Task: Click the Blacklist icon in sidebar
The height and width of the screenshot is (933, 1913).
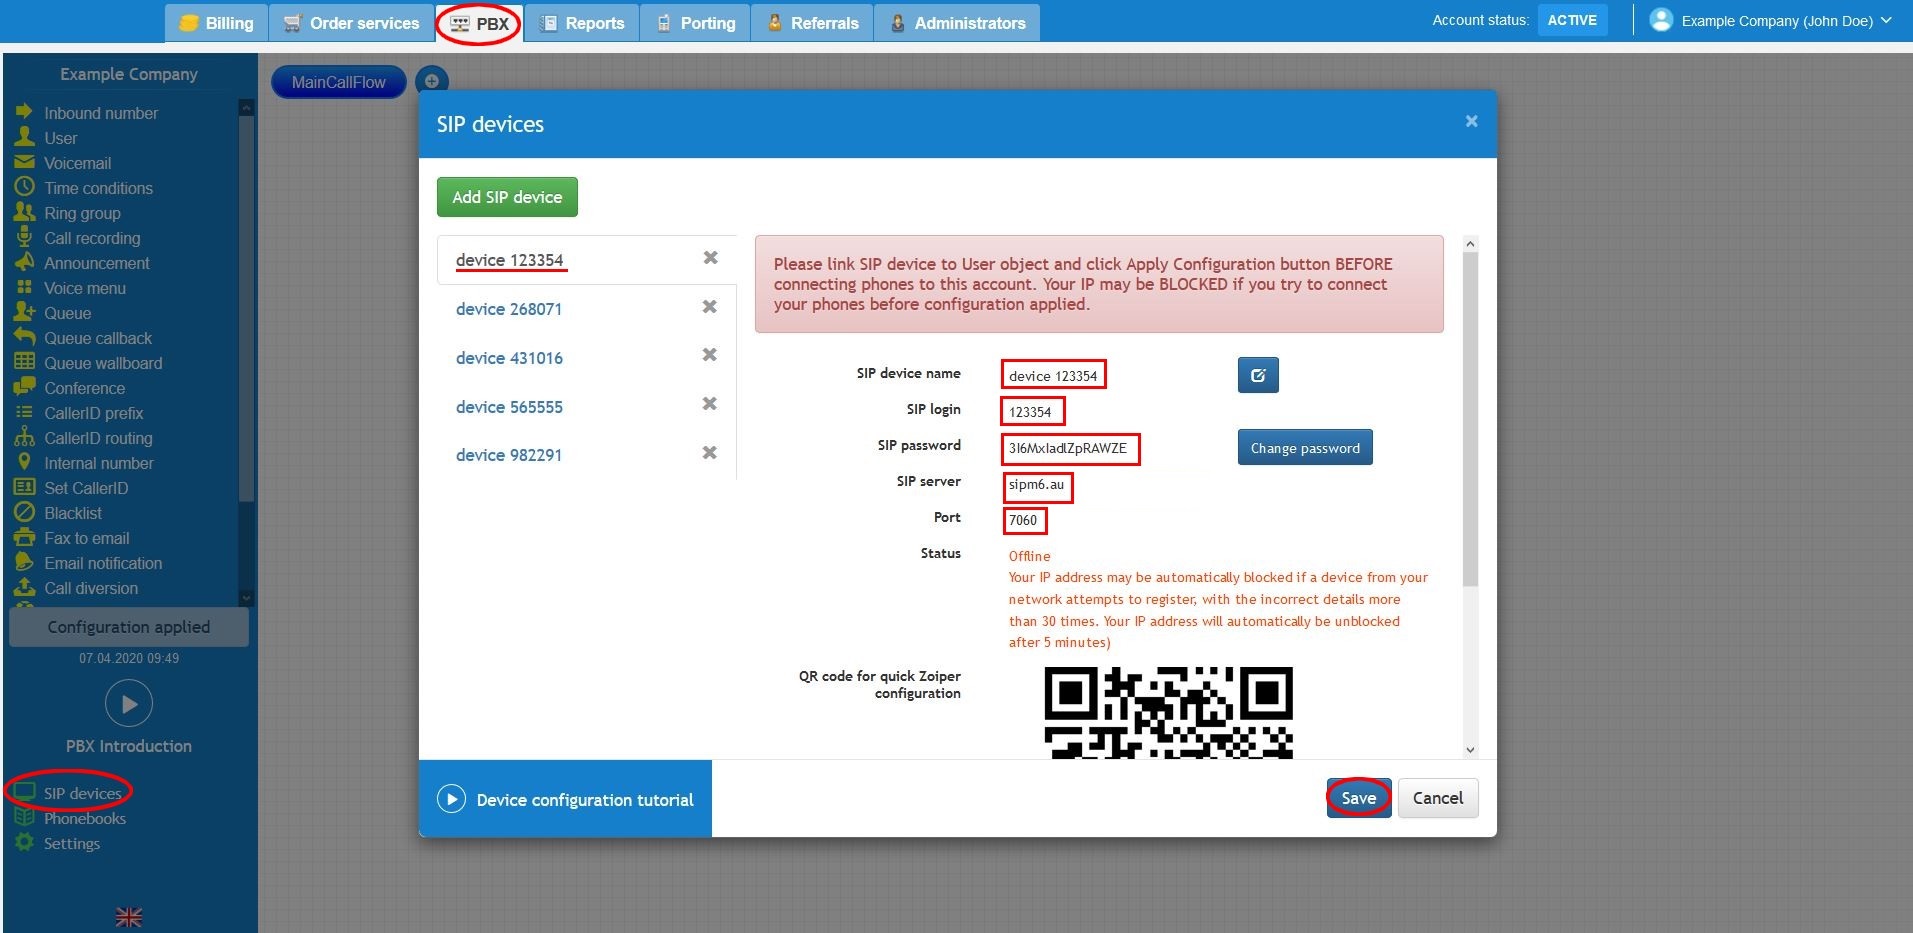Action: 25,512
